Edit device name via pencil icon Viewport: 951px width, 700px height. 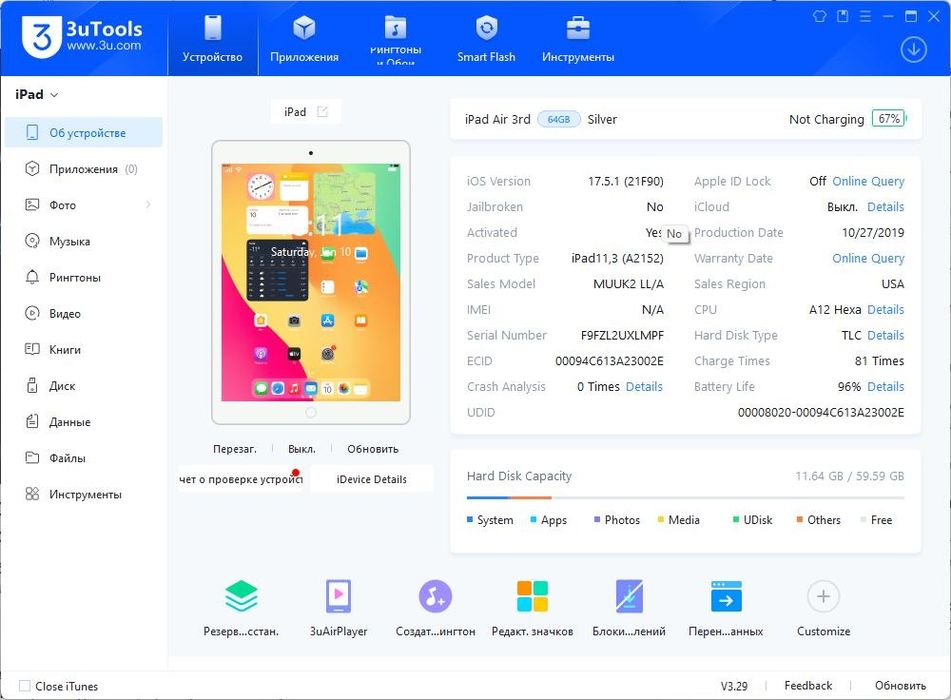pyautogui.click(x=323, y=112)
